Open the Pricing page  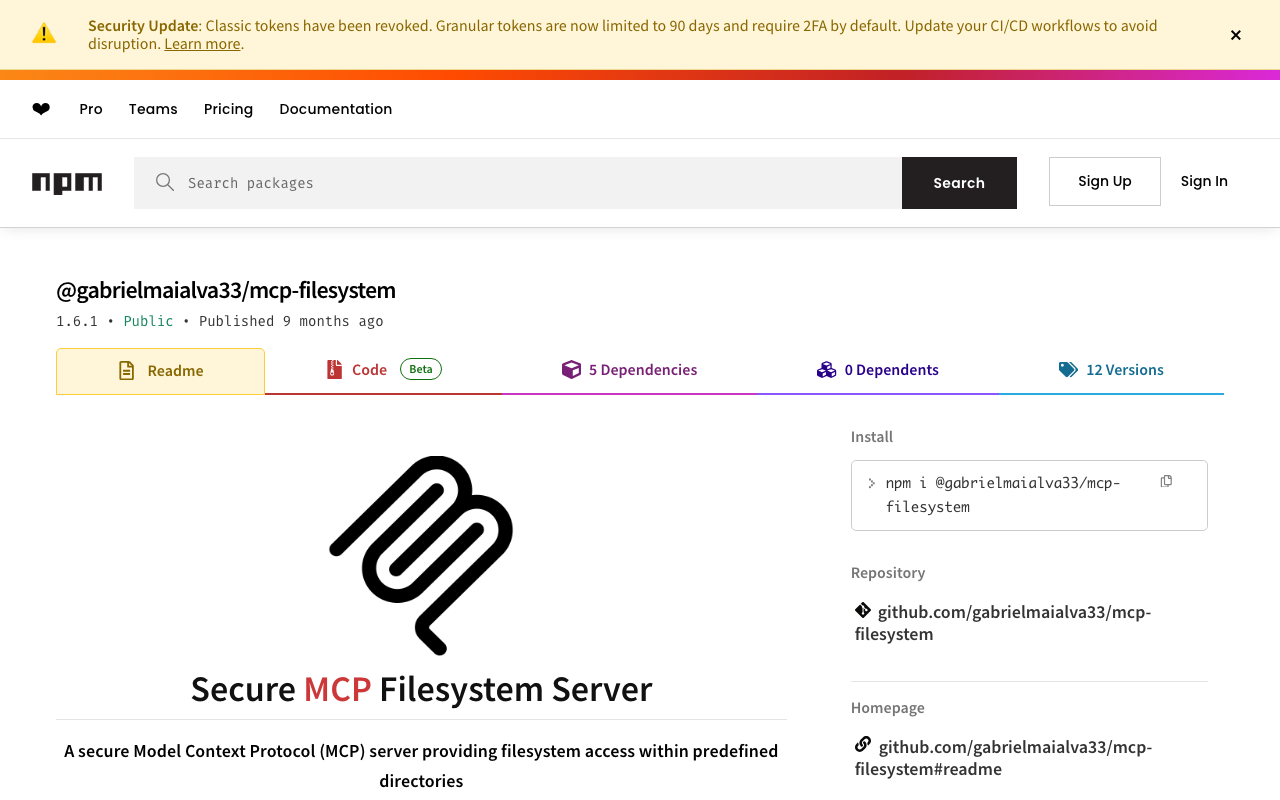(228, 109)
